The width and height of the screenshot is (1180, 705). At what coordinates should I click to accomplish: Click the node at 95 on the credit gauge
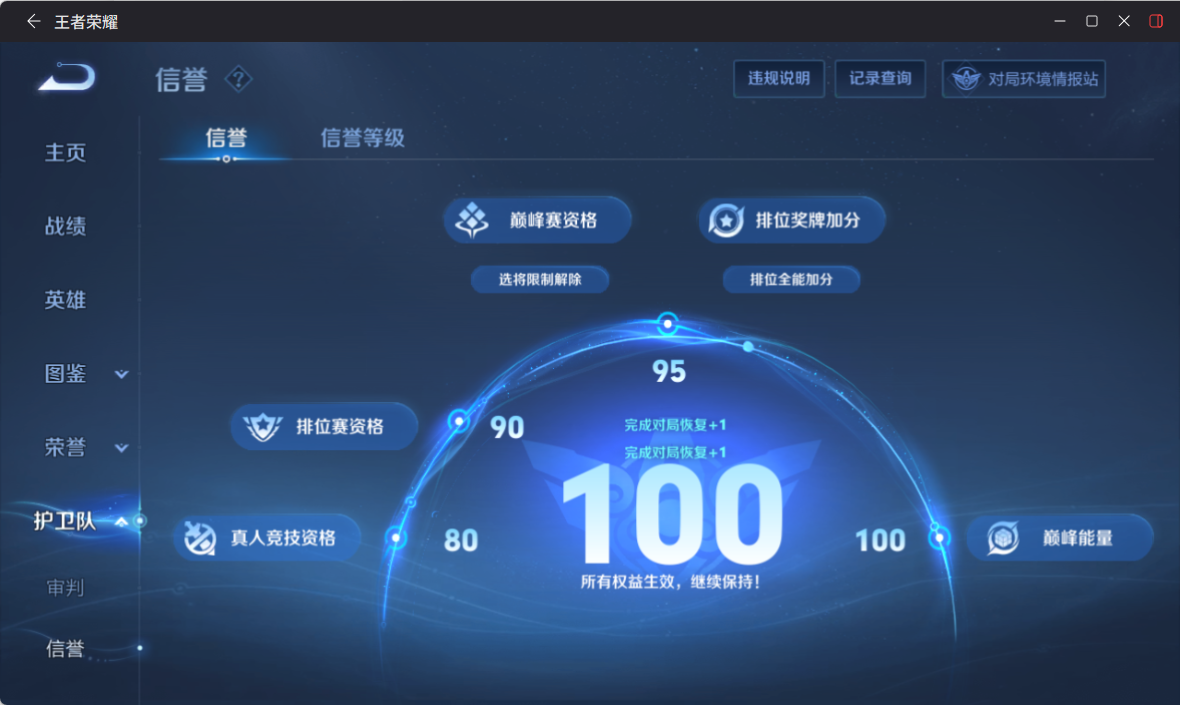(x=666, y=323)
